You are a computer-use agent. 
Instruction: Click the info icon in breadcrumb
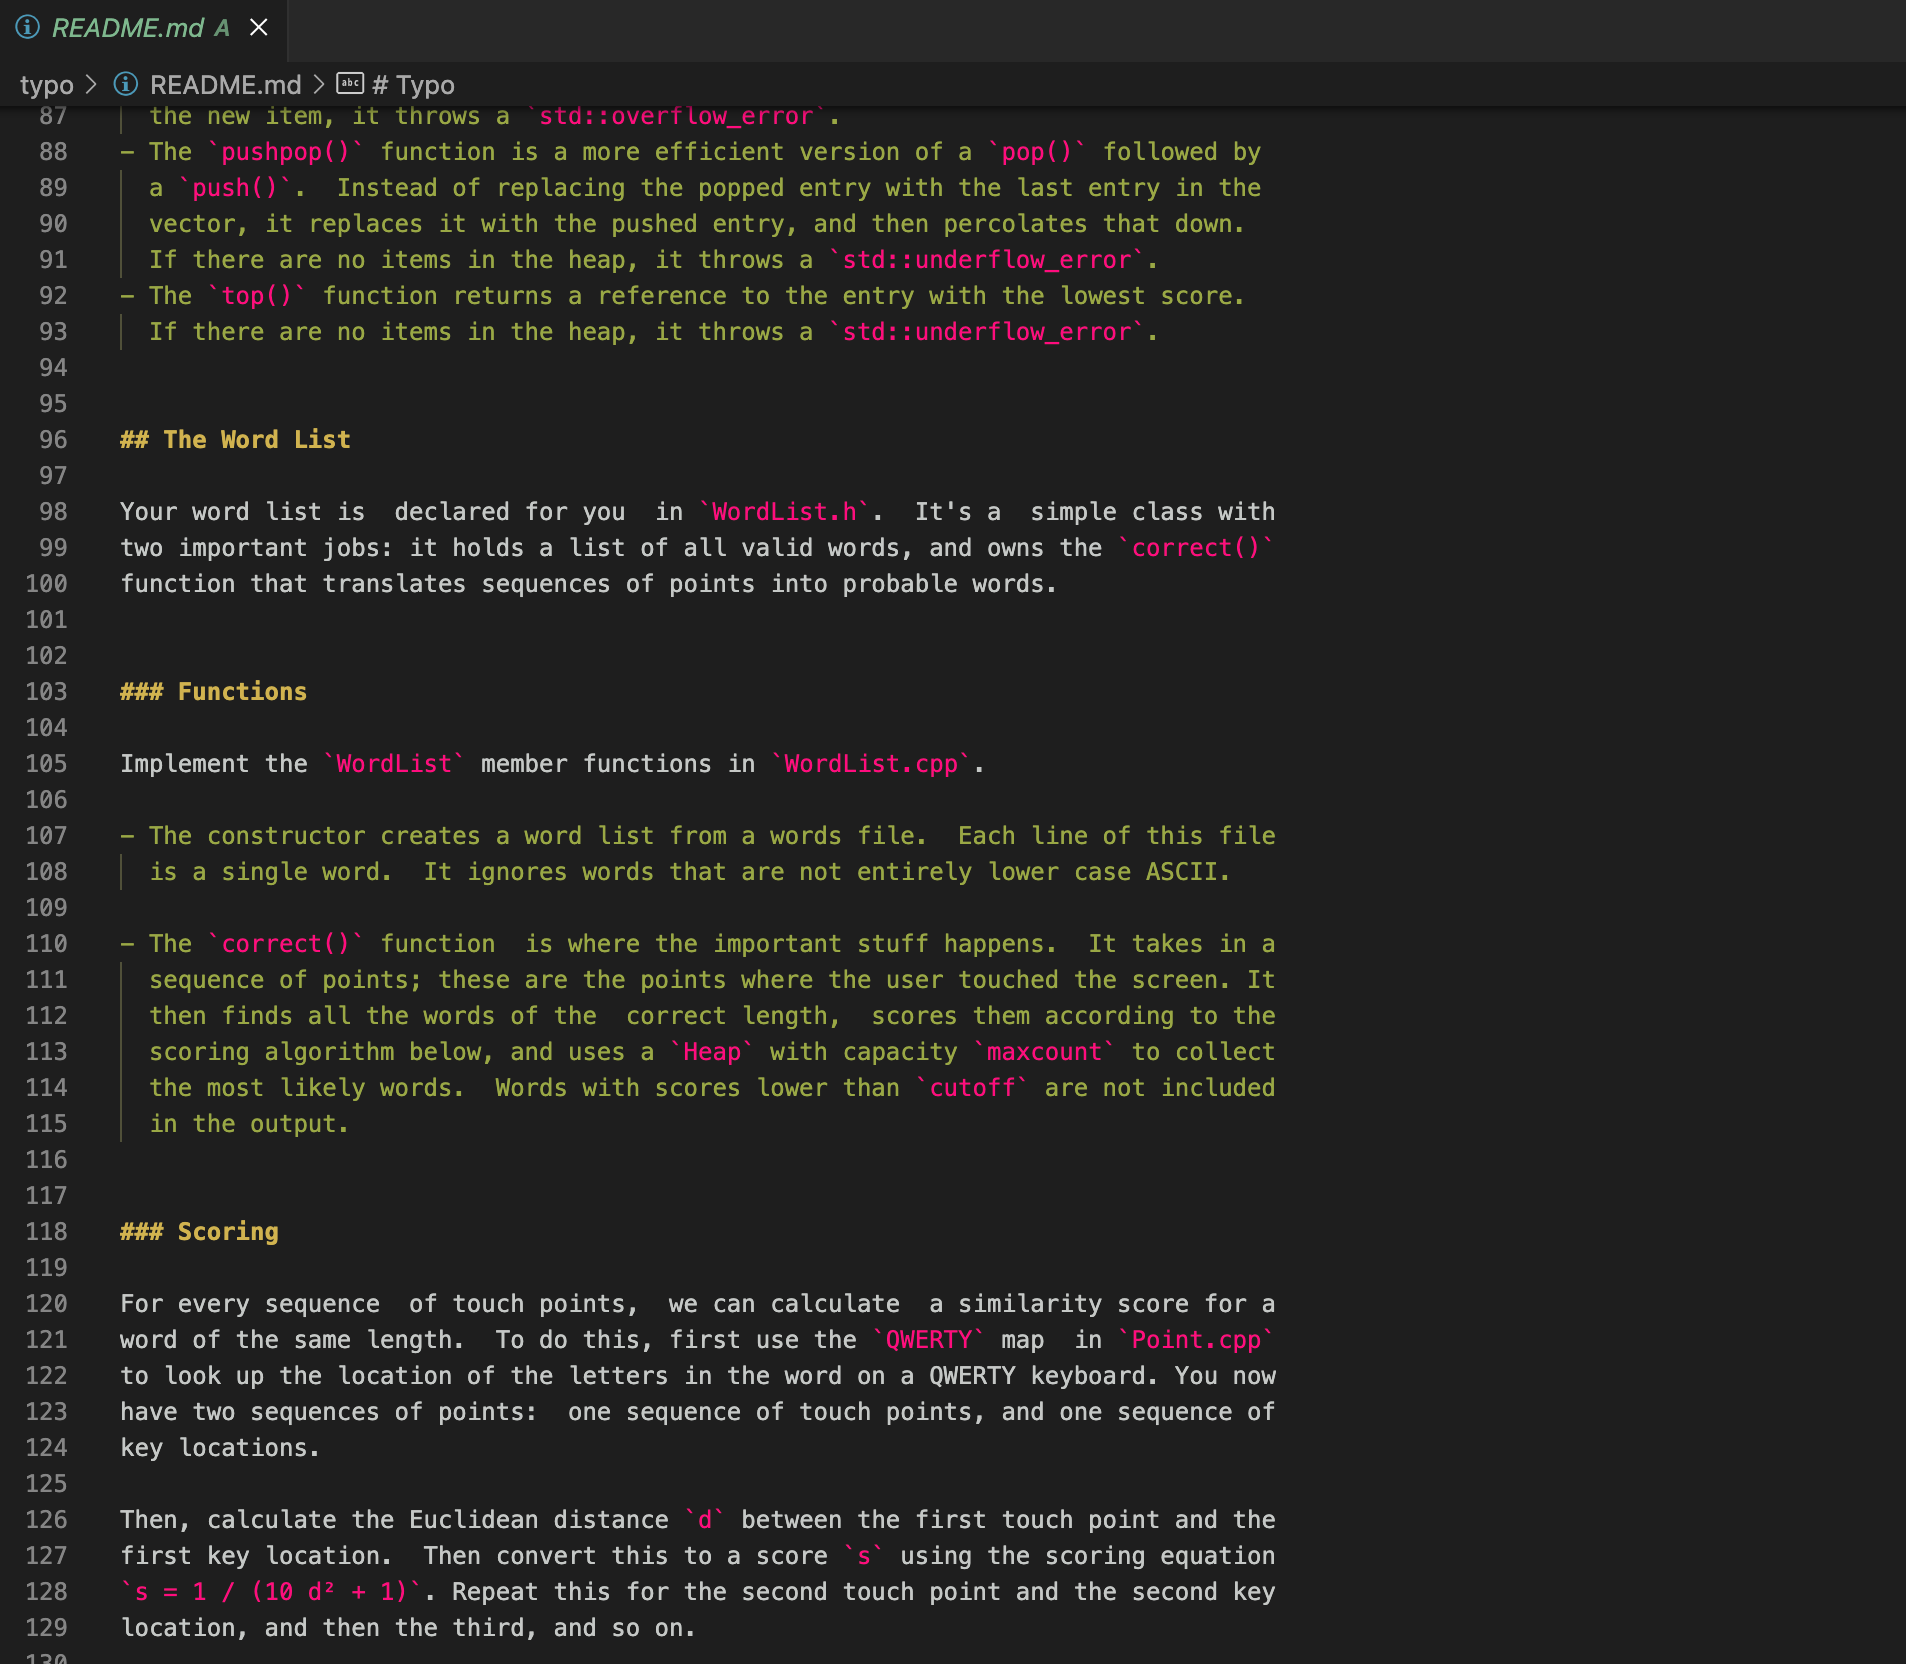point(126,84)
